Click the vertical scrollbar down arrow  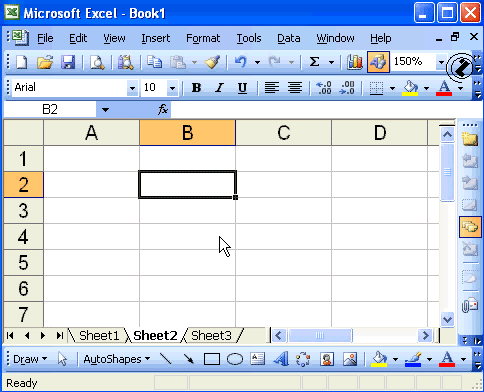click(447, 319)
